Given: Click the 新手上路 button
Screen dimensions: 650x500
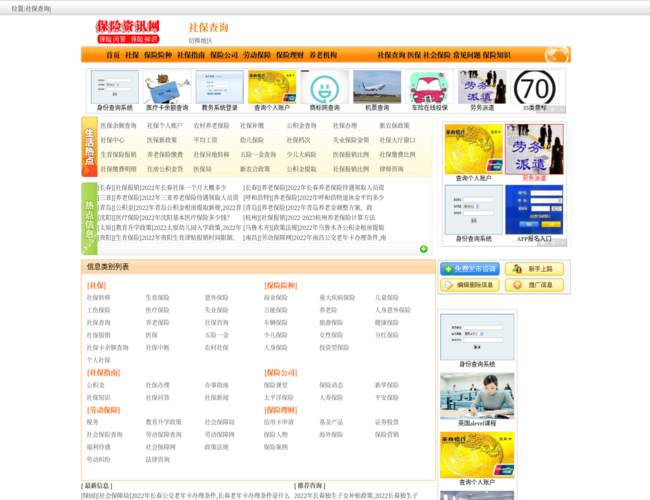Looking at the screenshot, I should pyautogui.click(x=534, y=269).
